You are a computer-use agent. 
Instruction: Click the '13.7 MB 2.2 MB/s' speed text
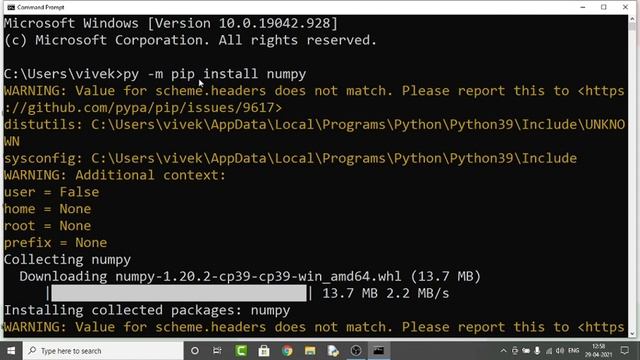pos(386,293)
